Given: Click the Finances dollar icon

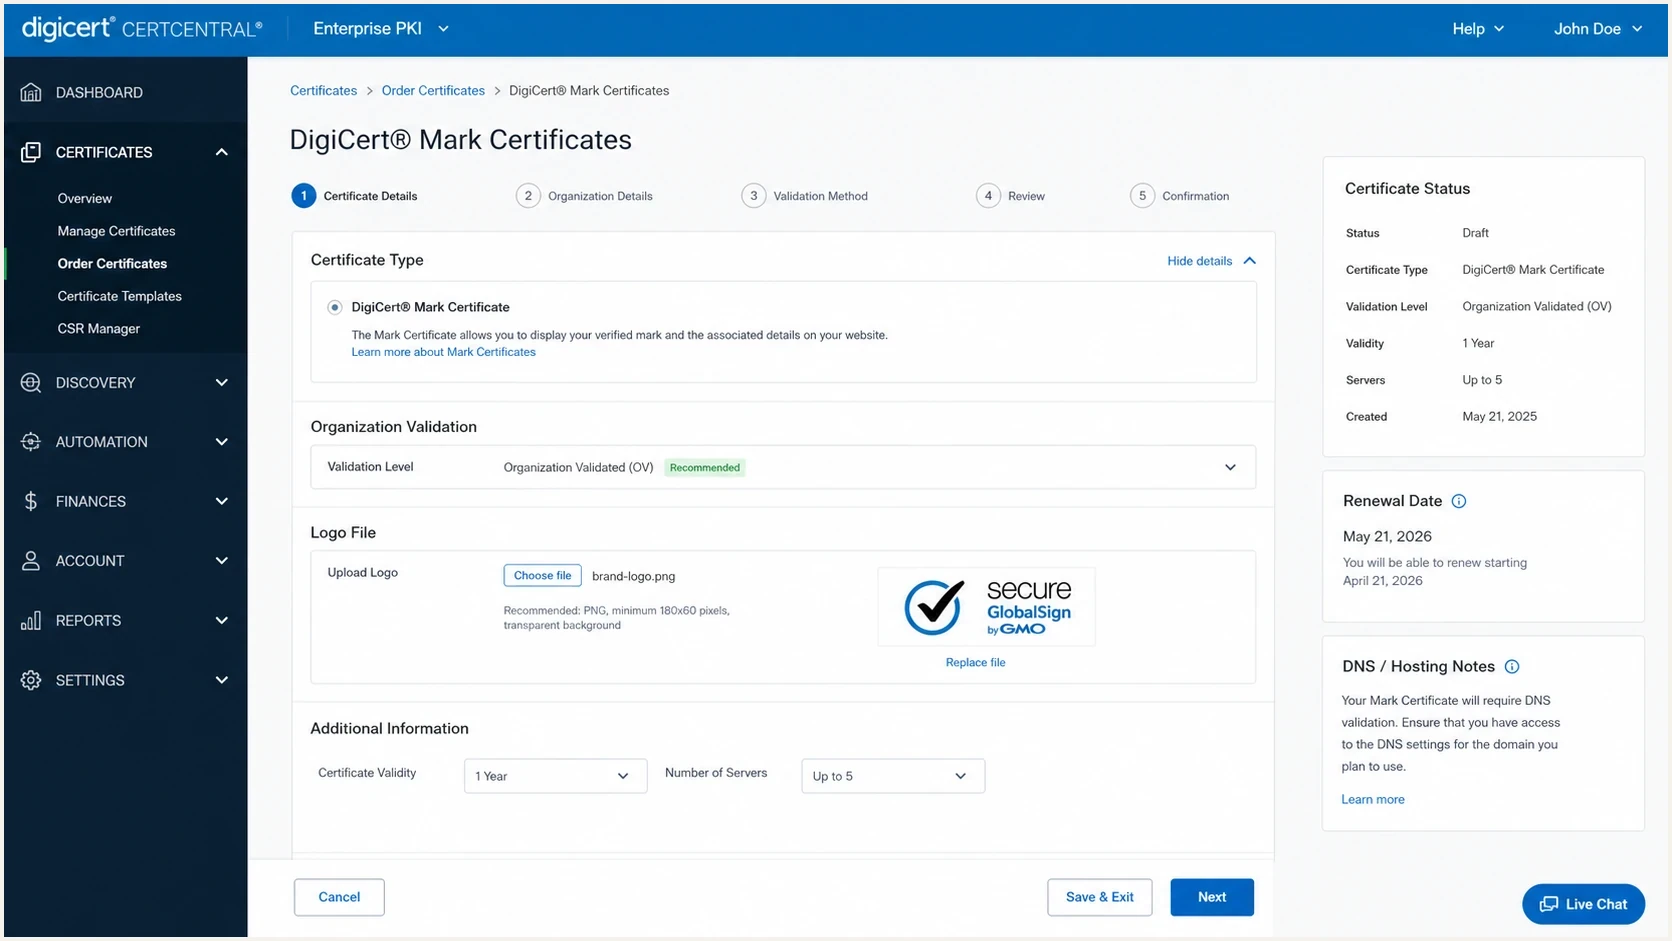Looking at the screenshot, I should tap(31, 501).
